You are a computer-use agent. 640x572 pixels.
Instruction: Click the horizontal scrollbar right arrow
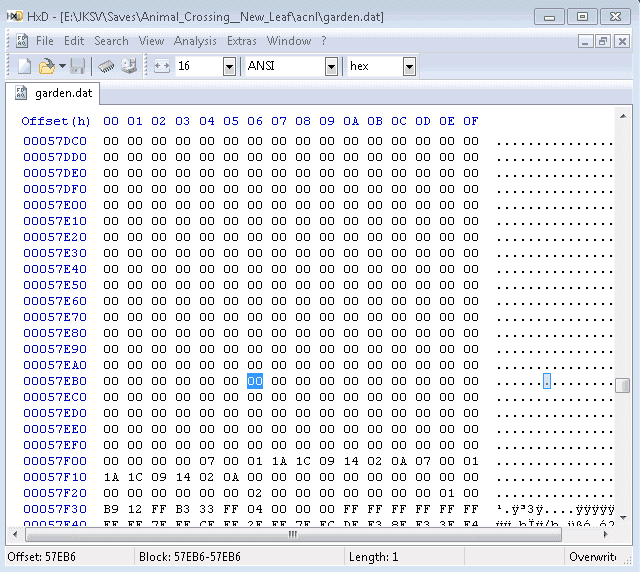[606, 534]
